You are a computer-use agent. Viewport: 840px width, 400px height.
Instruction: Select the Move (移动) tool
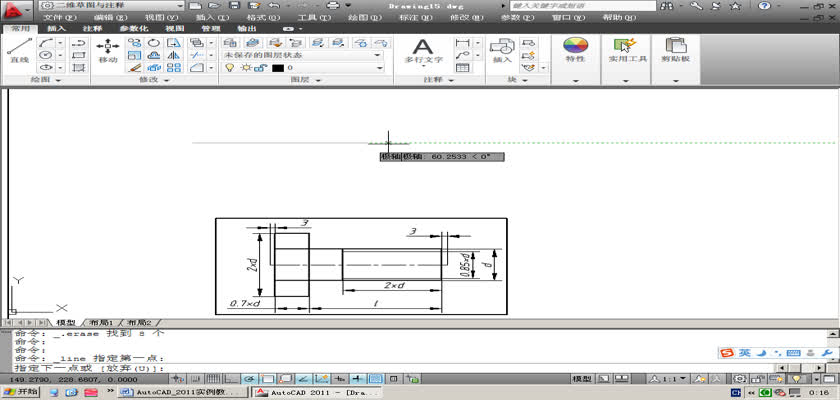[108, 51]
